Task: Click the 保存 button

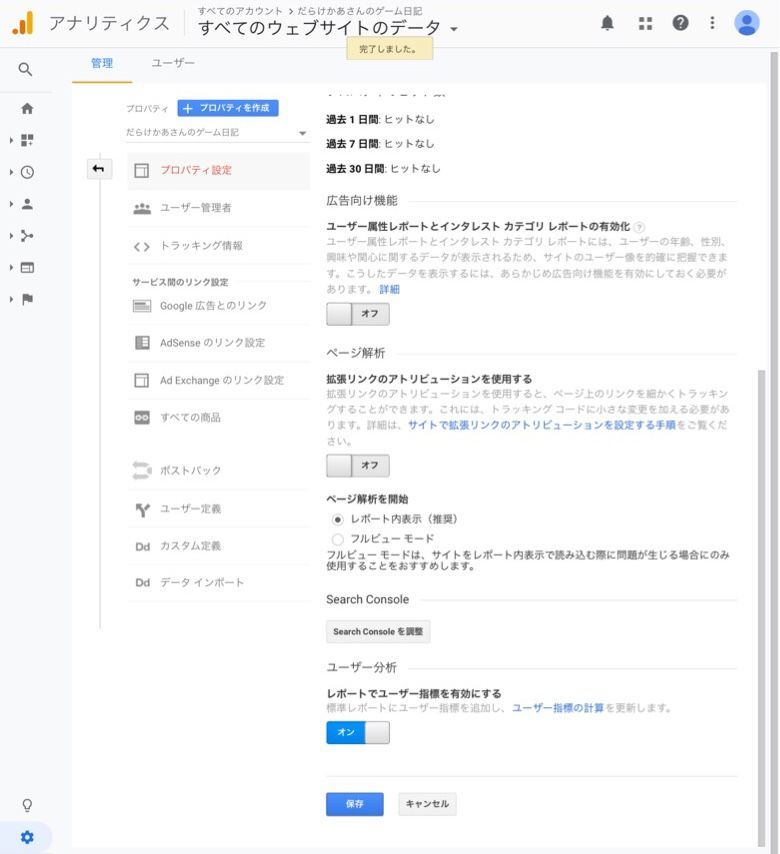Action: pyautogui.click(x=355, y=804)
